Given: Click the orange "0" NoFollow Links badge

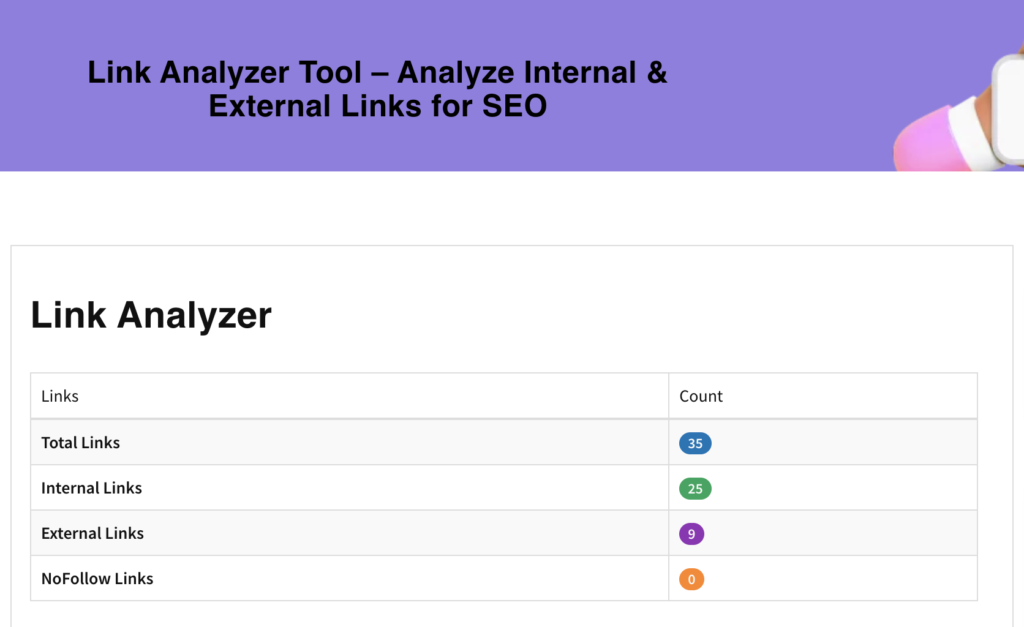Looking at the screenshot, I should 691,578.
